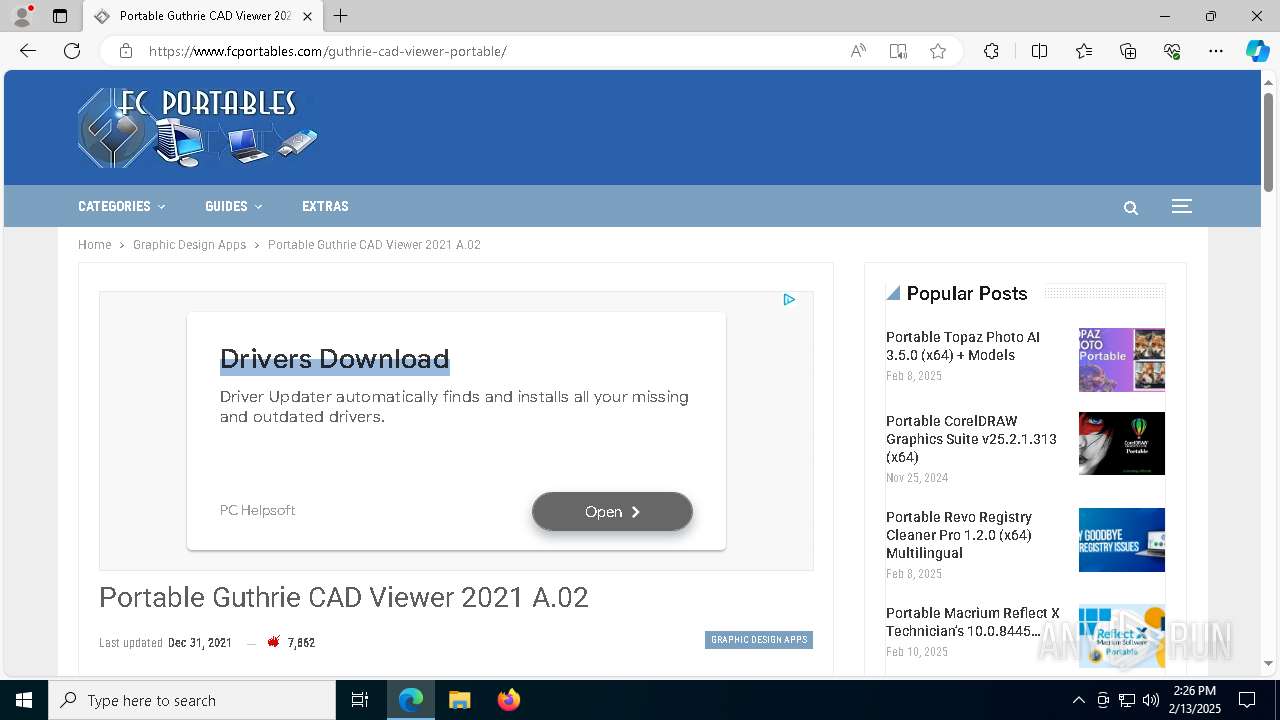Click the page vertical scrollbar thumb
Screen dimensions: 1280x720
[x=1268, y=140]
